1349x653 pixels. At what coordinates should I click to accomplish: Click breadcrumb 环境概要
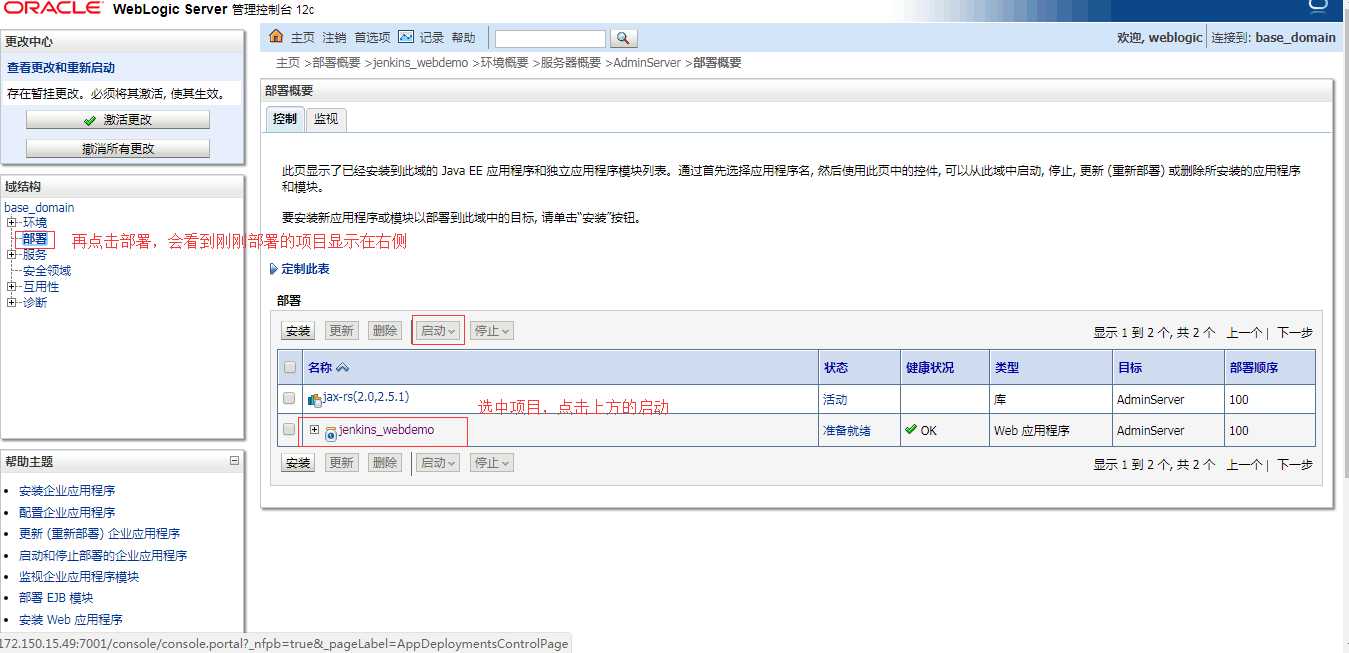pyautogui.click(x=504, y=62)
